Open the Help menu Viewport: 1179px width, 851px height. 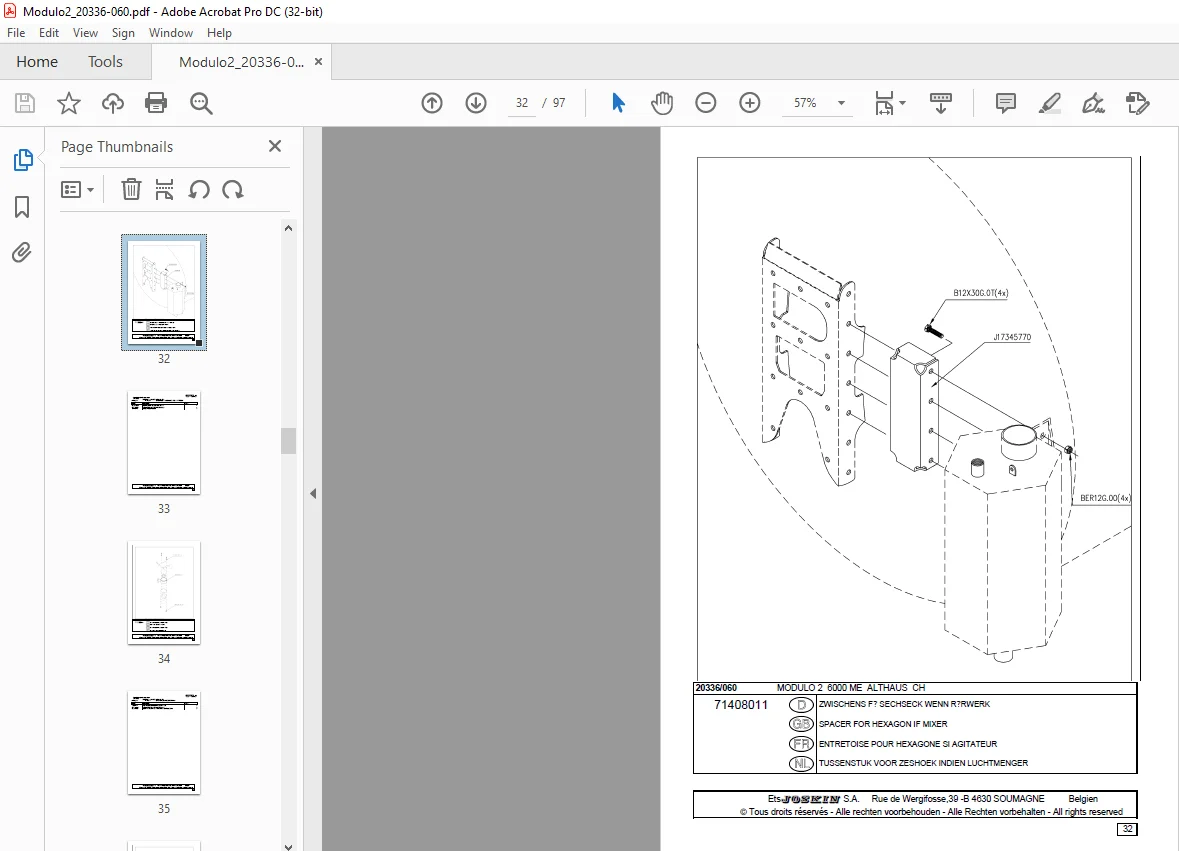coord(220,33)
